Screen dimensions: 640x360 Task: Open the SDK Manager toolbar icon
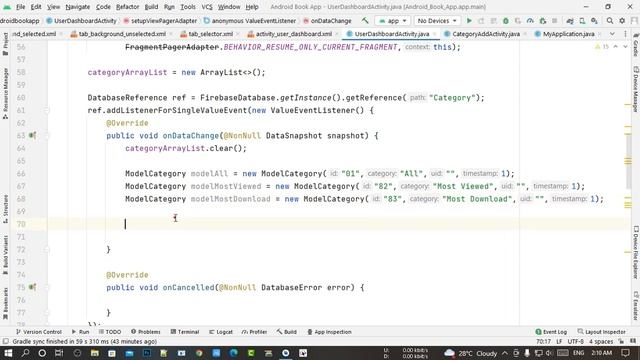pos(594,20)
